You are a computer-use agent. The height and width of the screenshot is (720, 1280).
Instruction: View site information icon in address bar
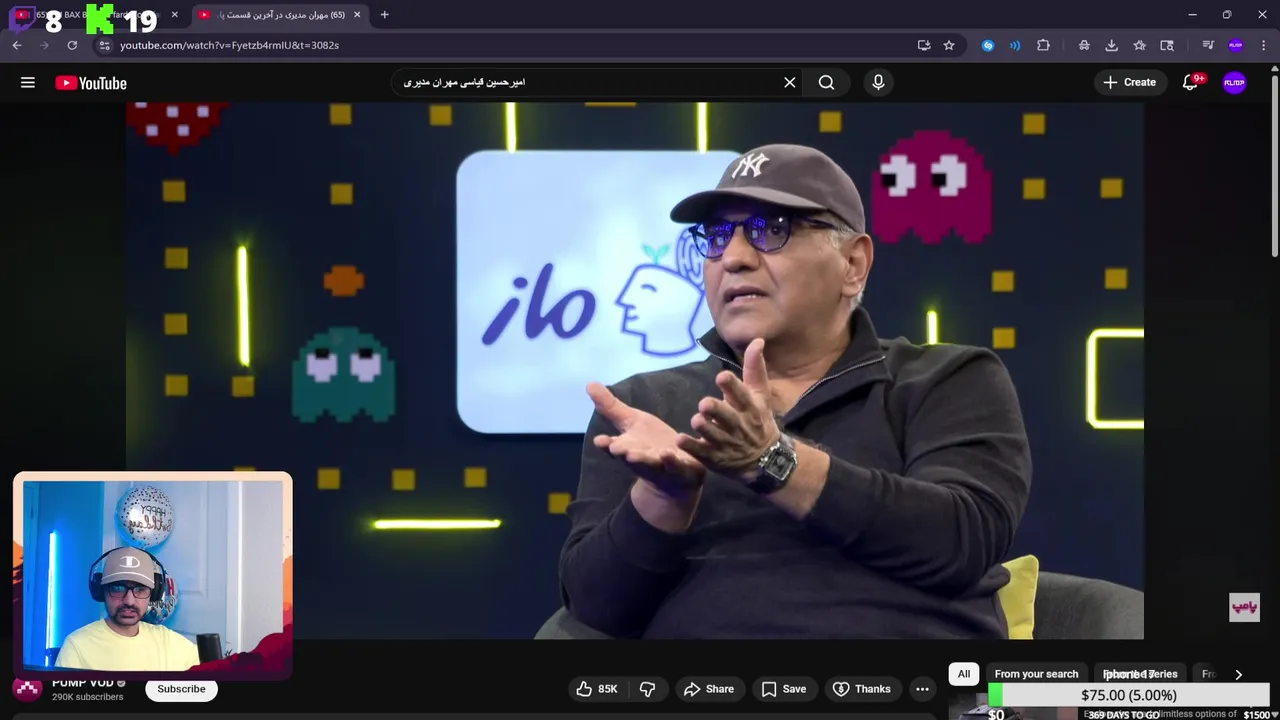[x=104, y=45]
